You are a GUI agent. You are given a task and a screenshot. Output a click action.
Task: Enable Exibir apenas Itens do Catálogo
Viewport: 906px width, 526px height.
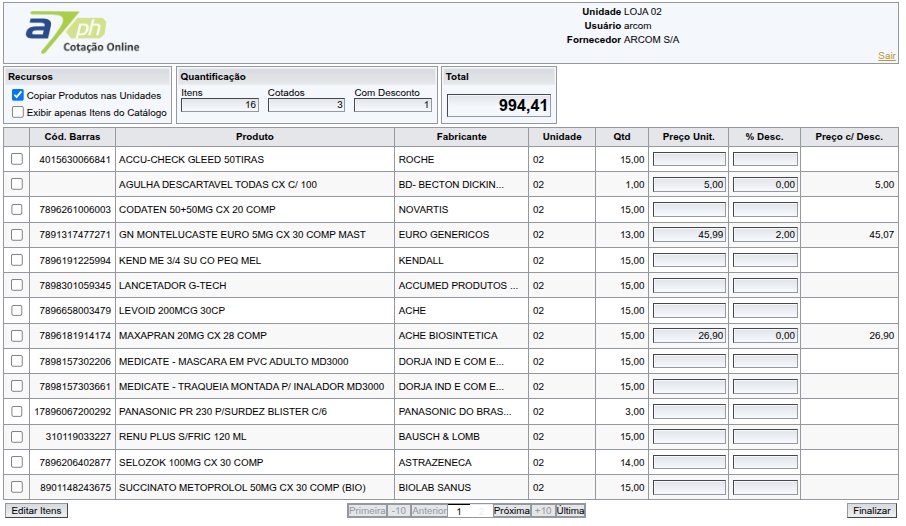[18, 112]
